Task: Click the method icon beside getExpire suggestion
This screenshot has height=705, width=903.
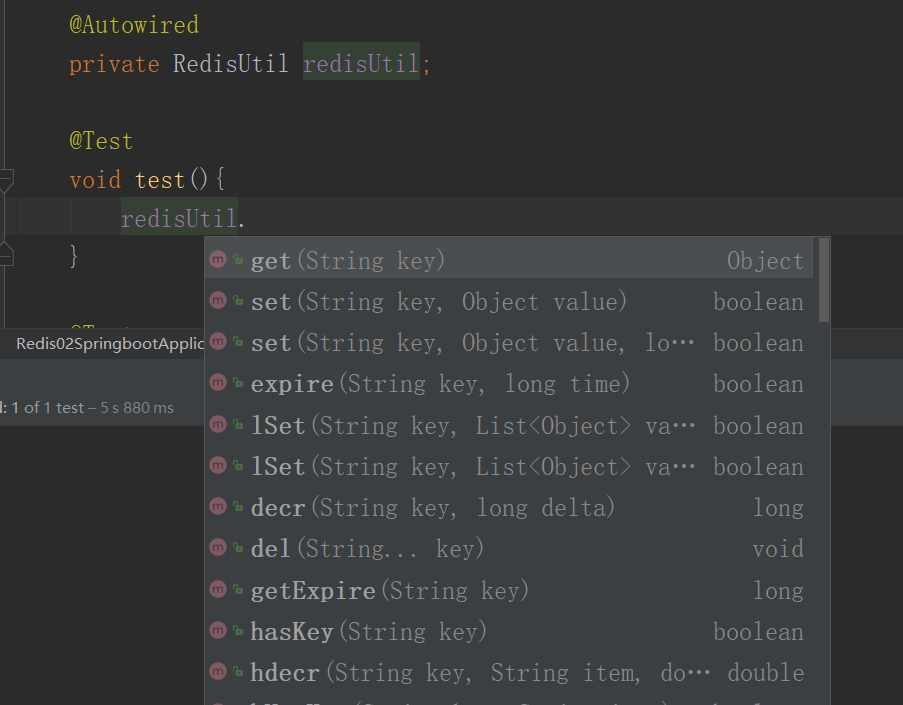Action: [217, 590]
